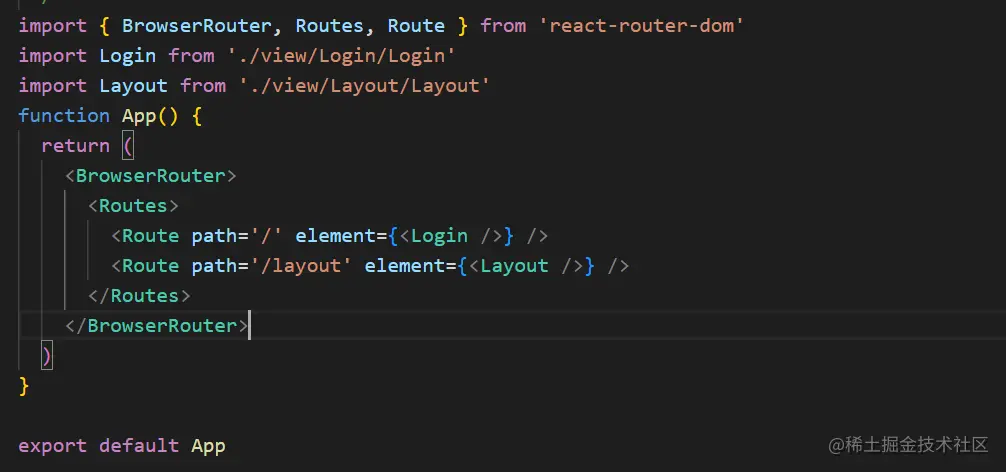Click the opening <Routes> tag
Image resolution: width=1006 pixels, height=472 pixels.
(133, 206)
